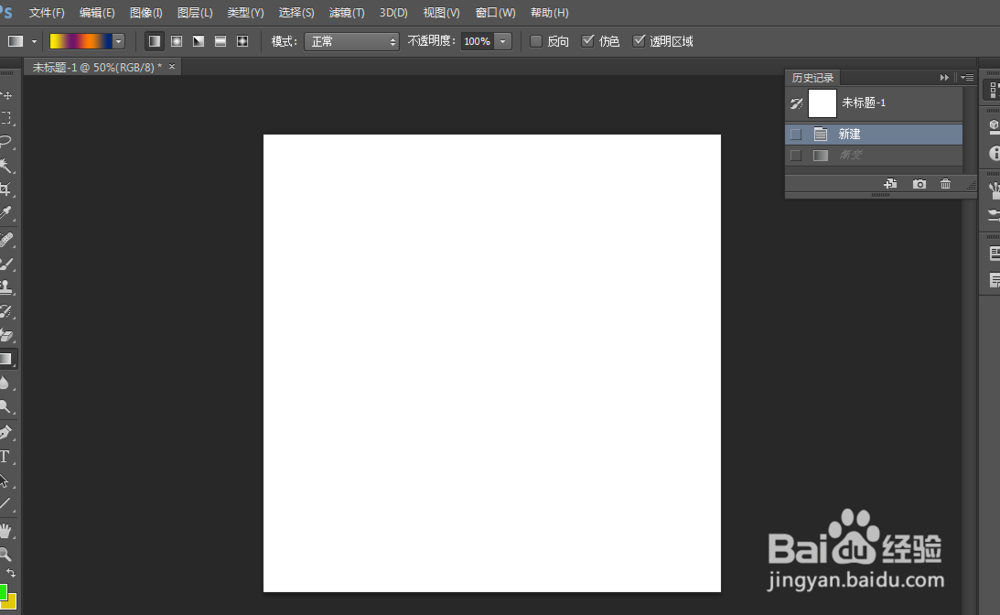
Task: Select the Blur tool
Action: [6, 383]
